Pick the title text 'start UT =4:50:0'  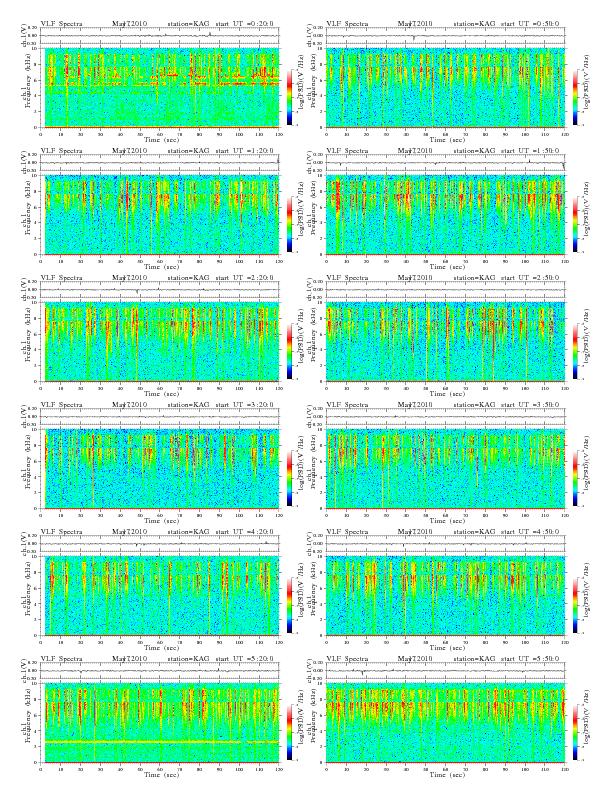(x=530, y=531)
